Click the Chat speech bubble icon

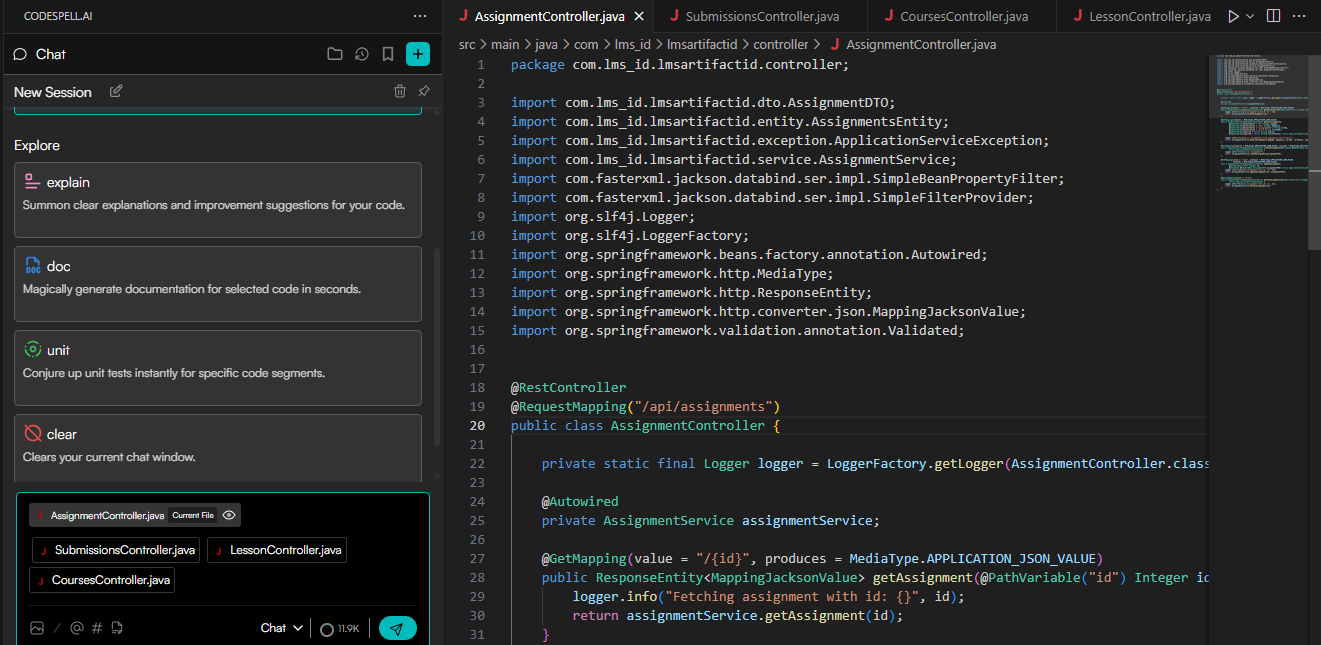point(20,54)
